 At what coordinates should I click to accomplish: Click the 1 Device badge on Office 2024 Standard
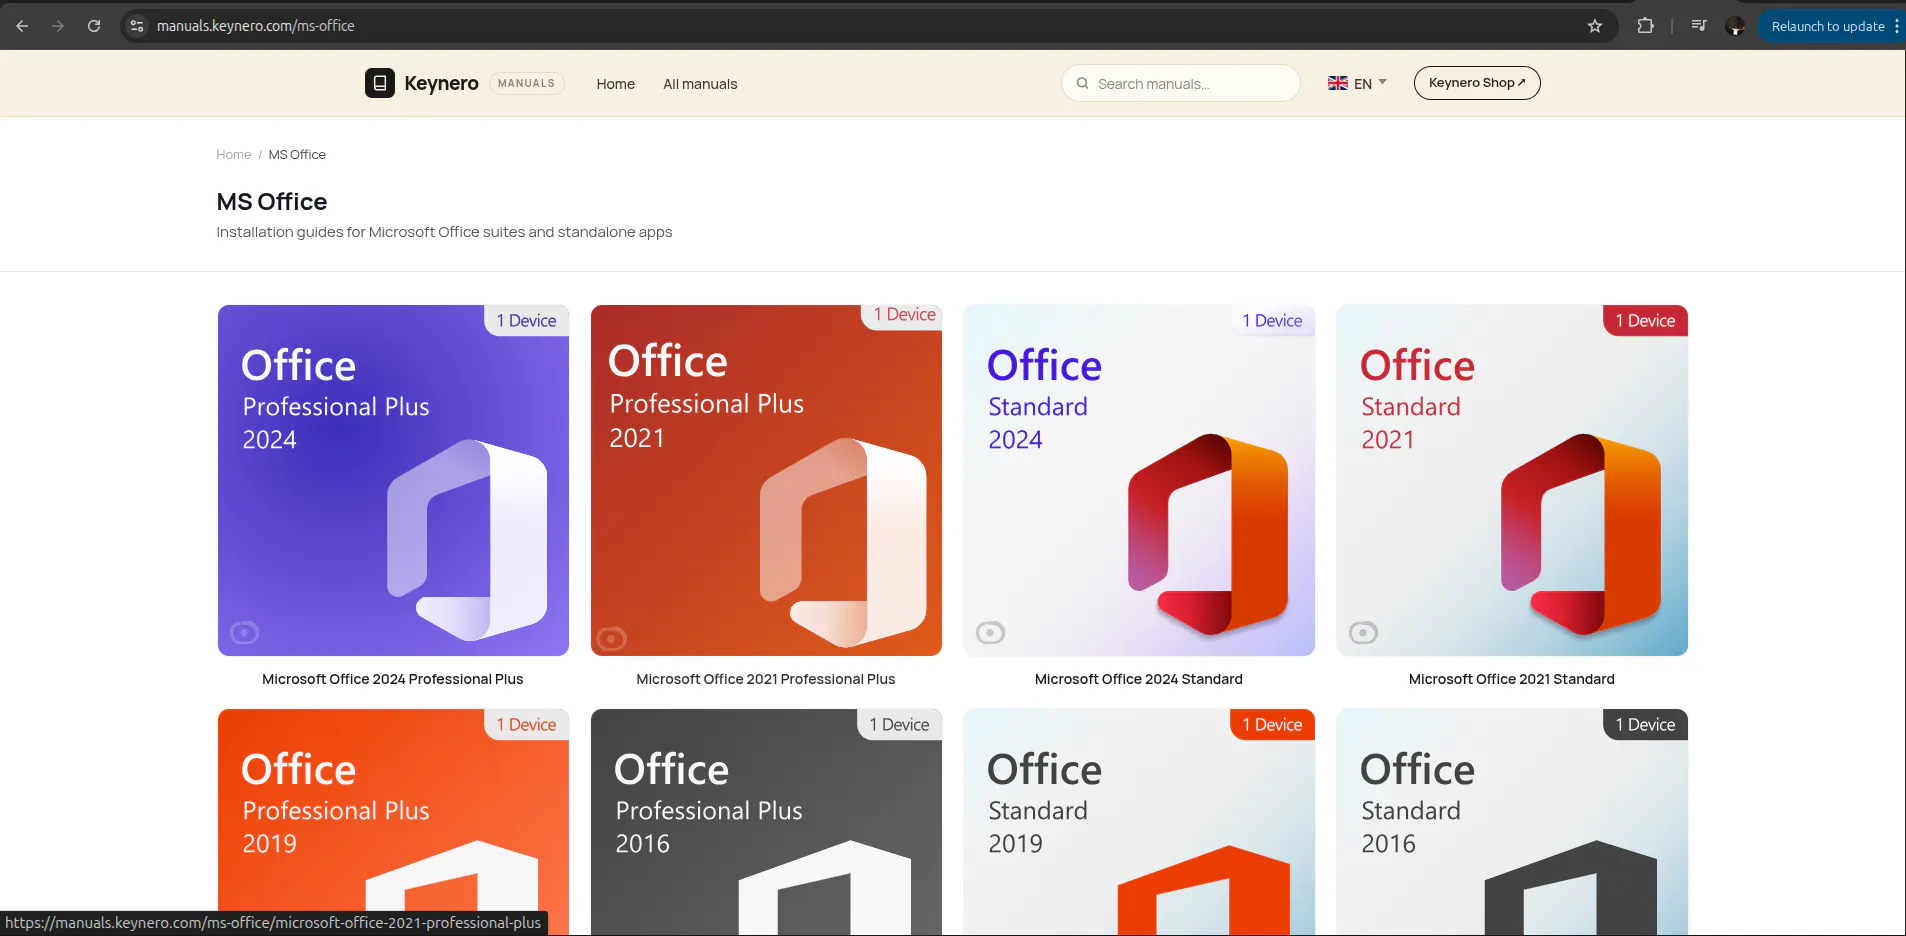point(1272,321)
